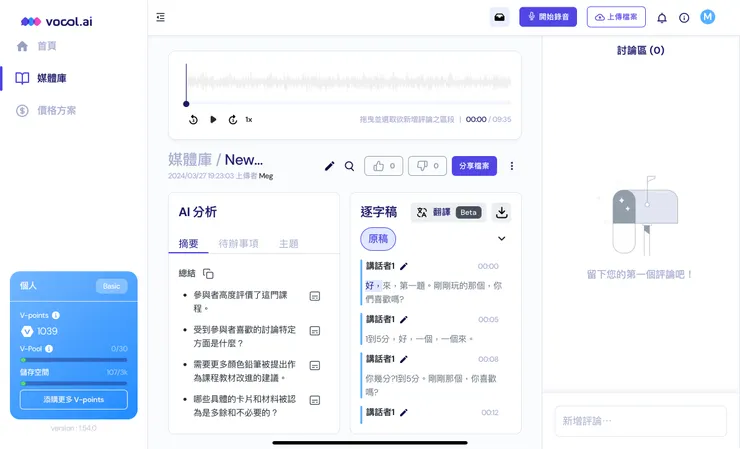Search the transcript with magnifier icon
Image resolution: width=740 pixels, height=449 pixels.
[349, 166]
